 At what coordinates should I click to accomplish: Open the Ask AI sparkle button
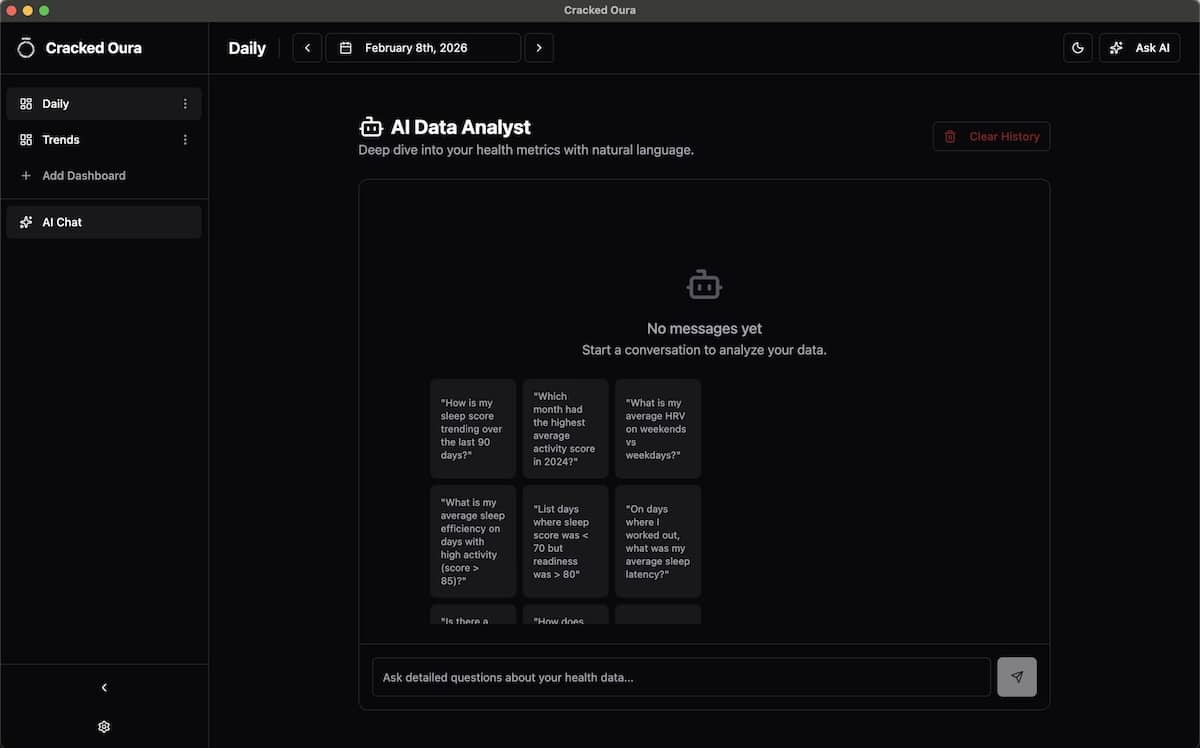click(1140, 48)
